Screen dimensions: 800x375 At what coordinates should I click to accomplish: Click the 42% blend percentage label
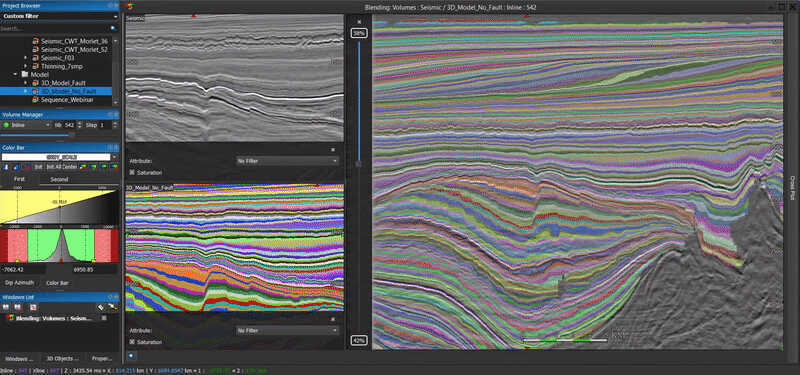(359, 340)
